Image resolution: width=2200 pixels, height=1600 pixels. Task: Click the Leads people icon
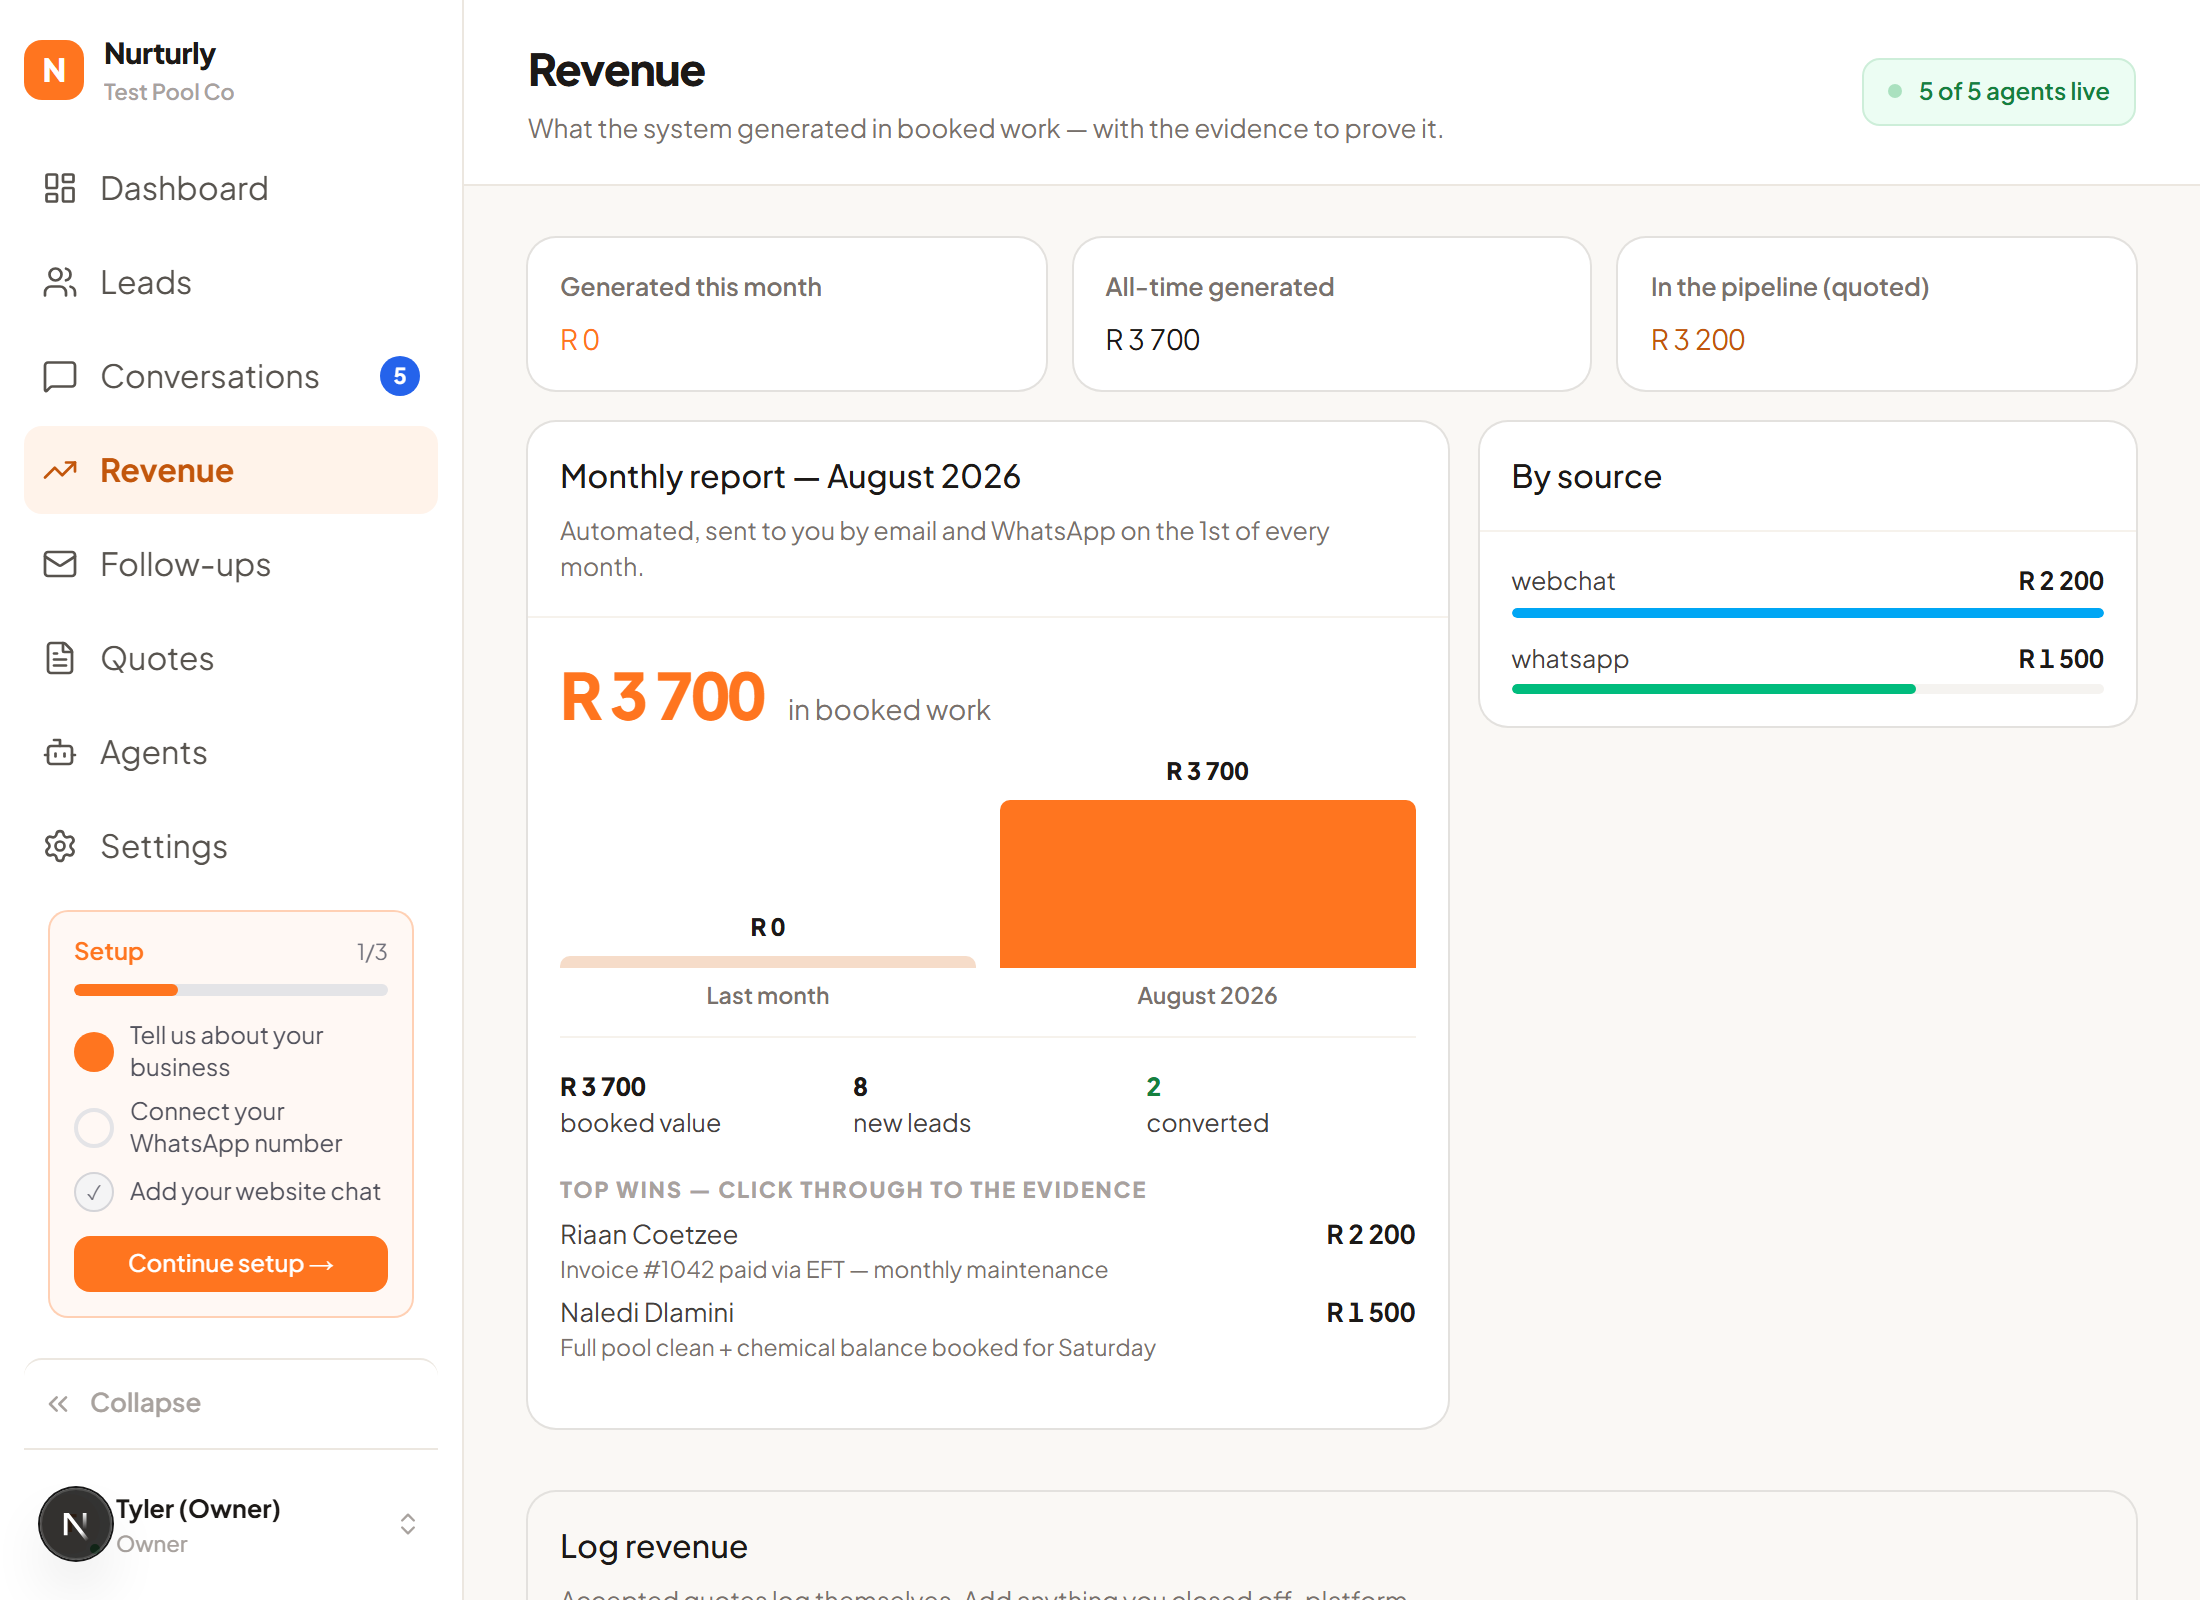[x=60, y=282]
